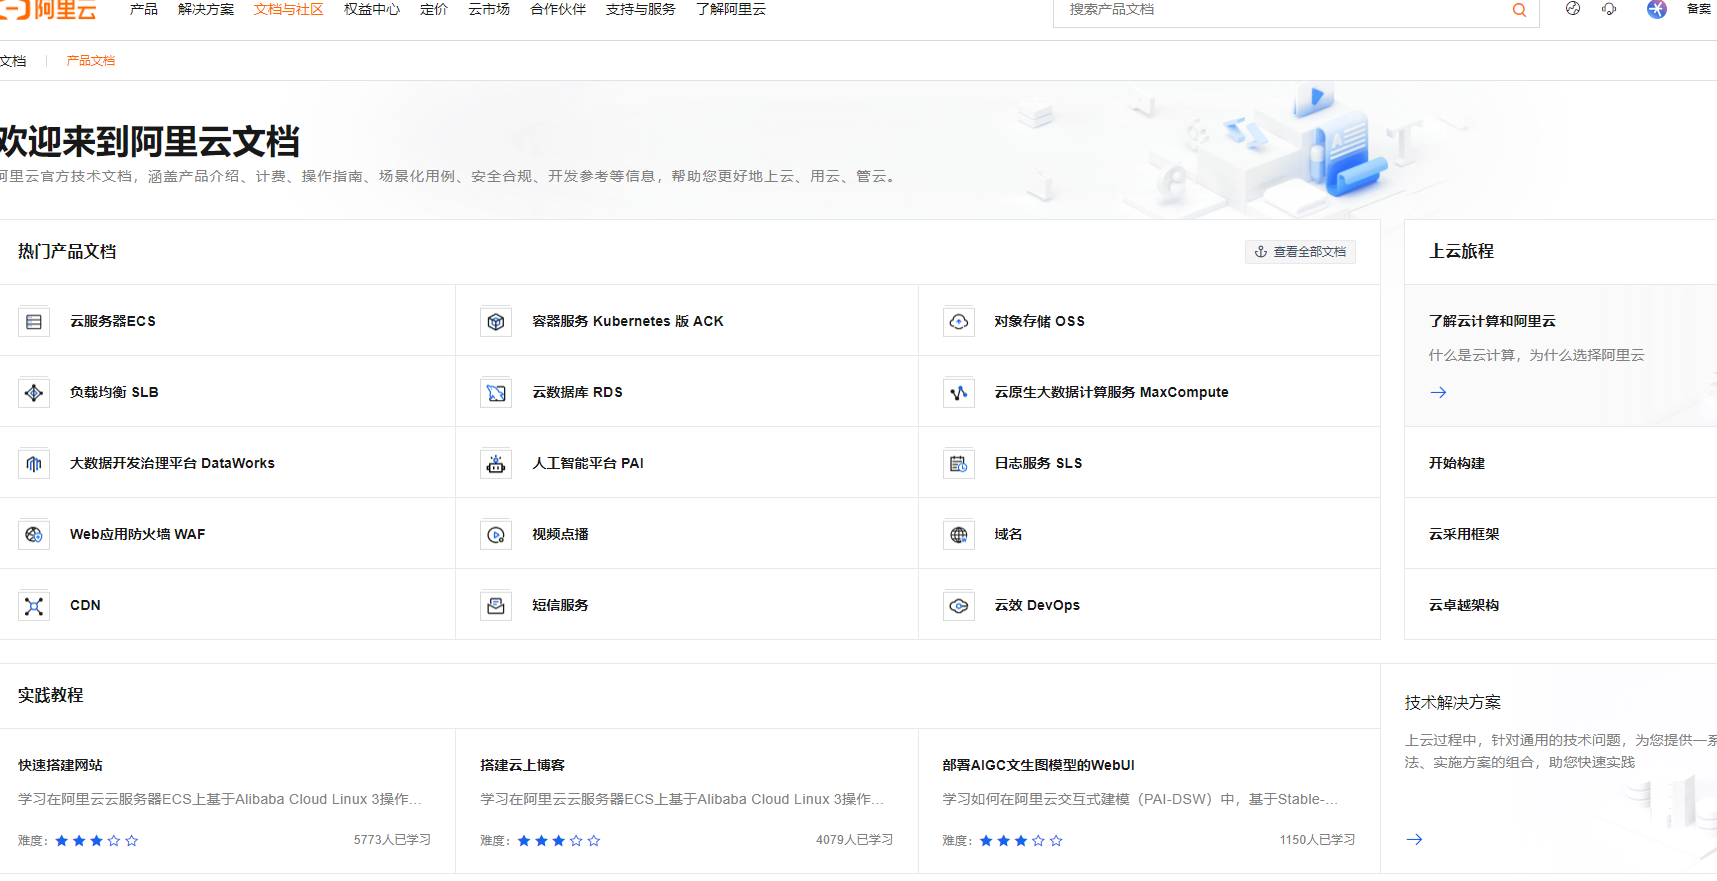Screen dimensions: 1717x881
Task: Click the 查看全部文档 button
Action: click(1300, 252)
